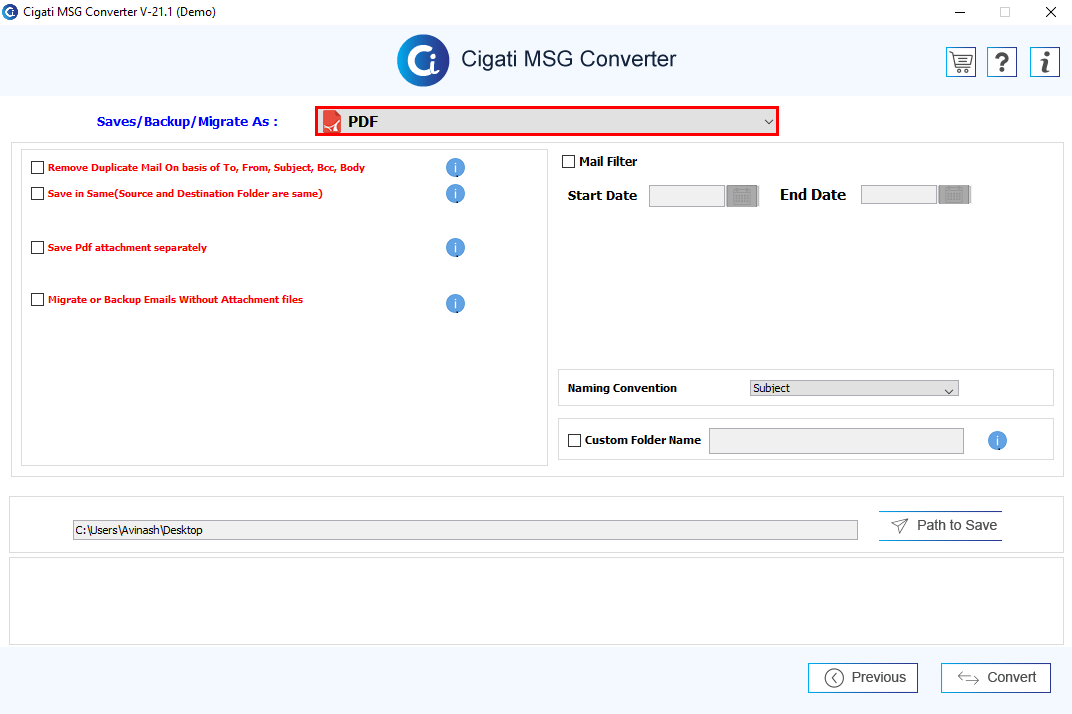Open the End Date calendar picker

[x=954, y=195]
